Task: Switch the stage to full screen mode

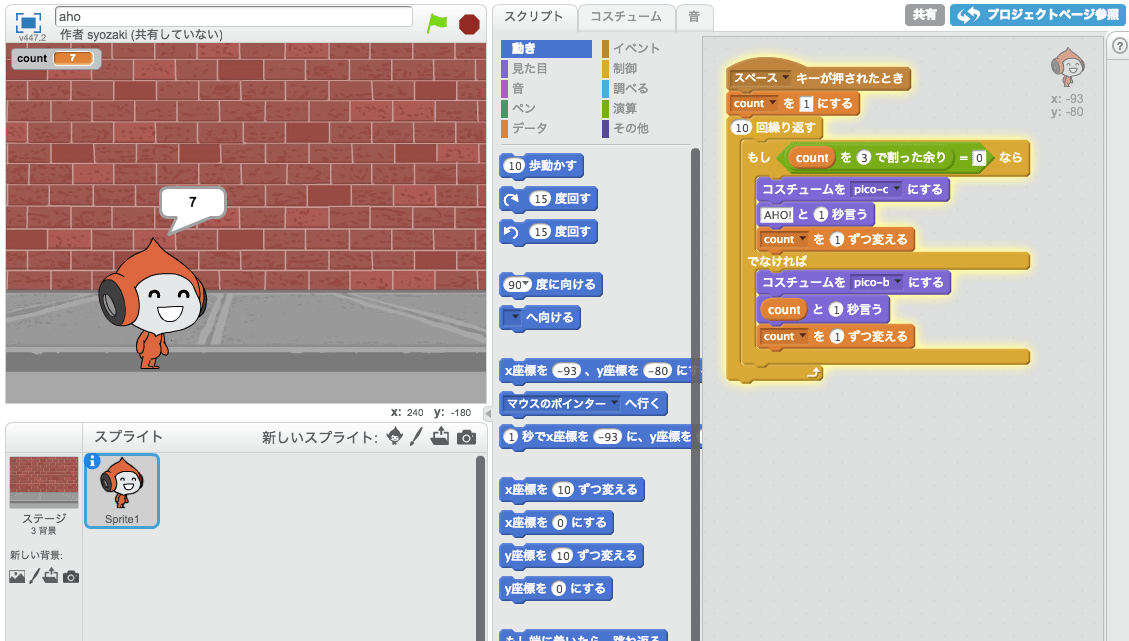Action: coord(28,22)
